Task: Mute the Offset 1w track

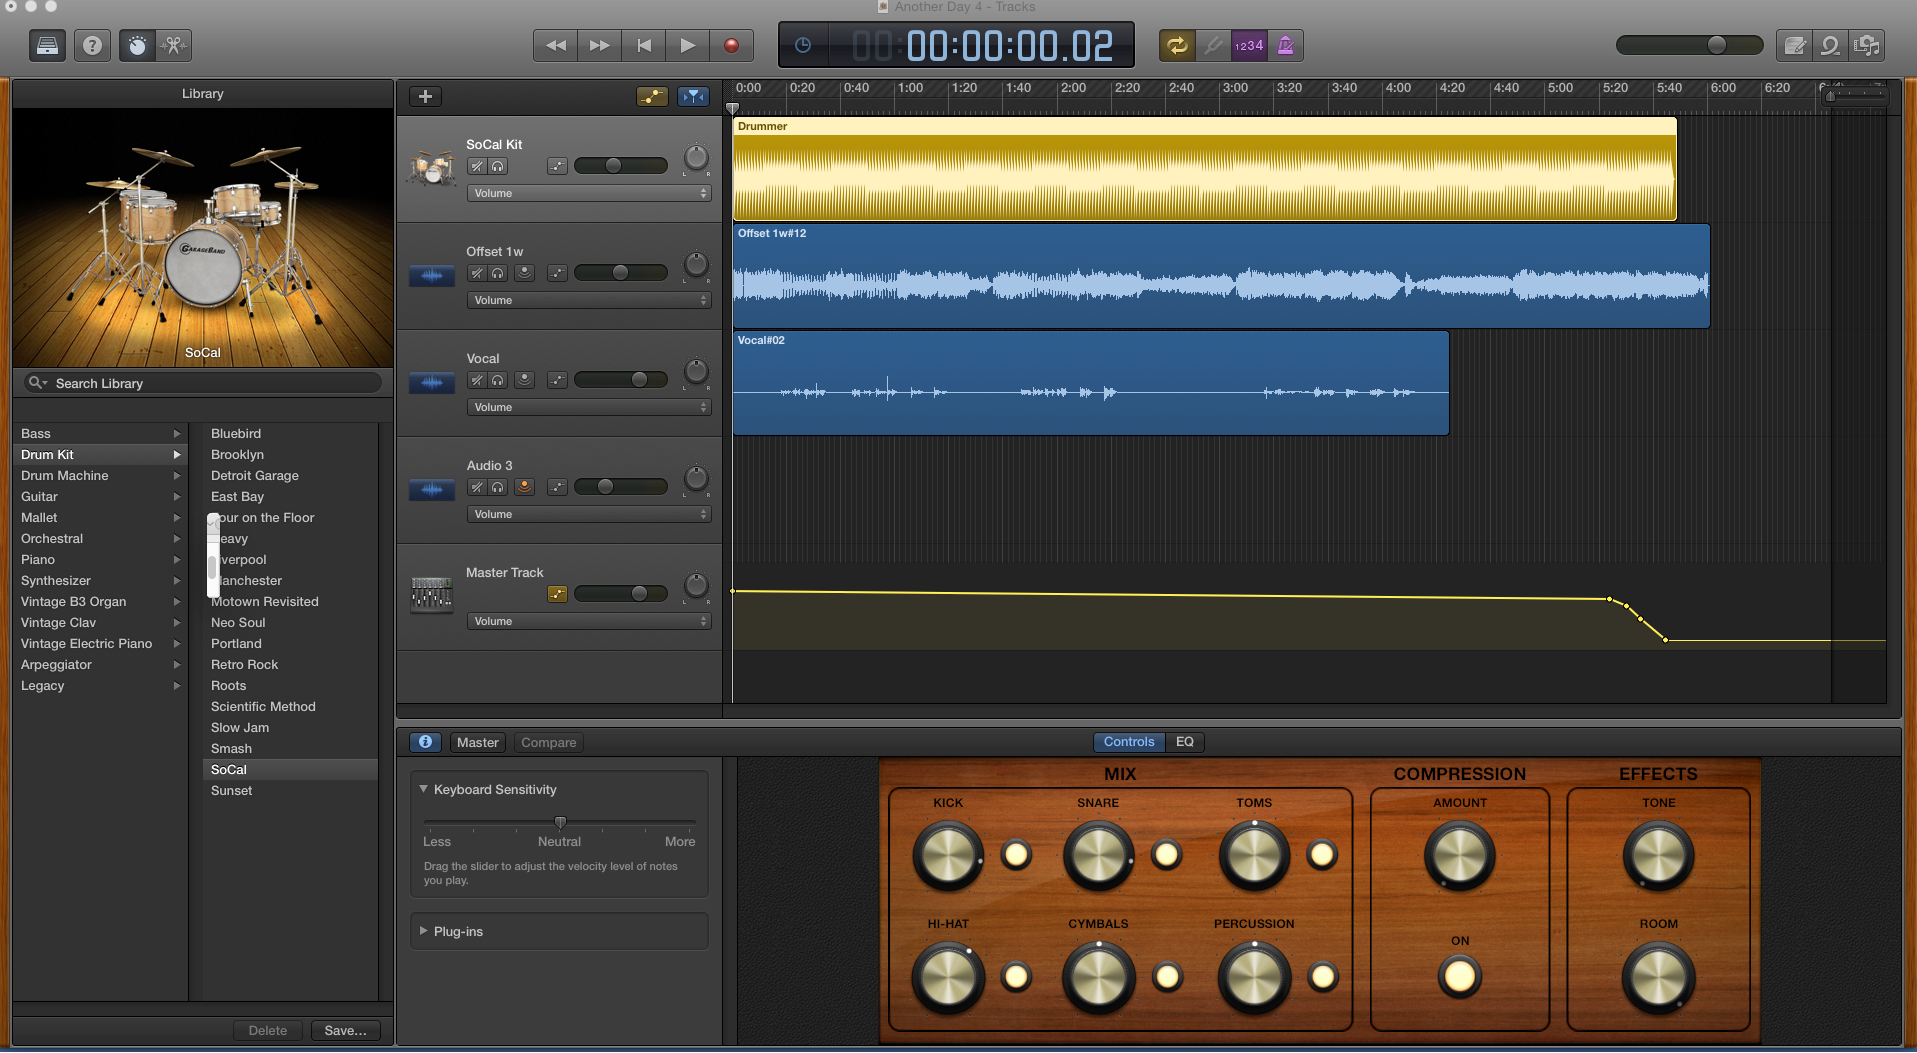Action: (477, 273)
